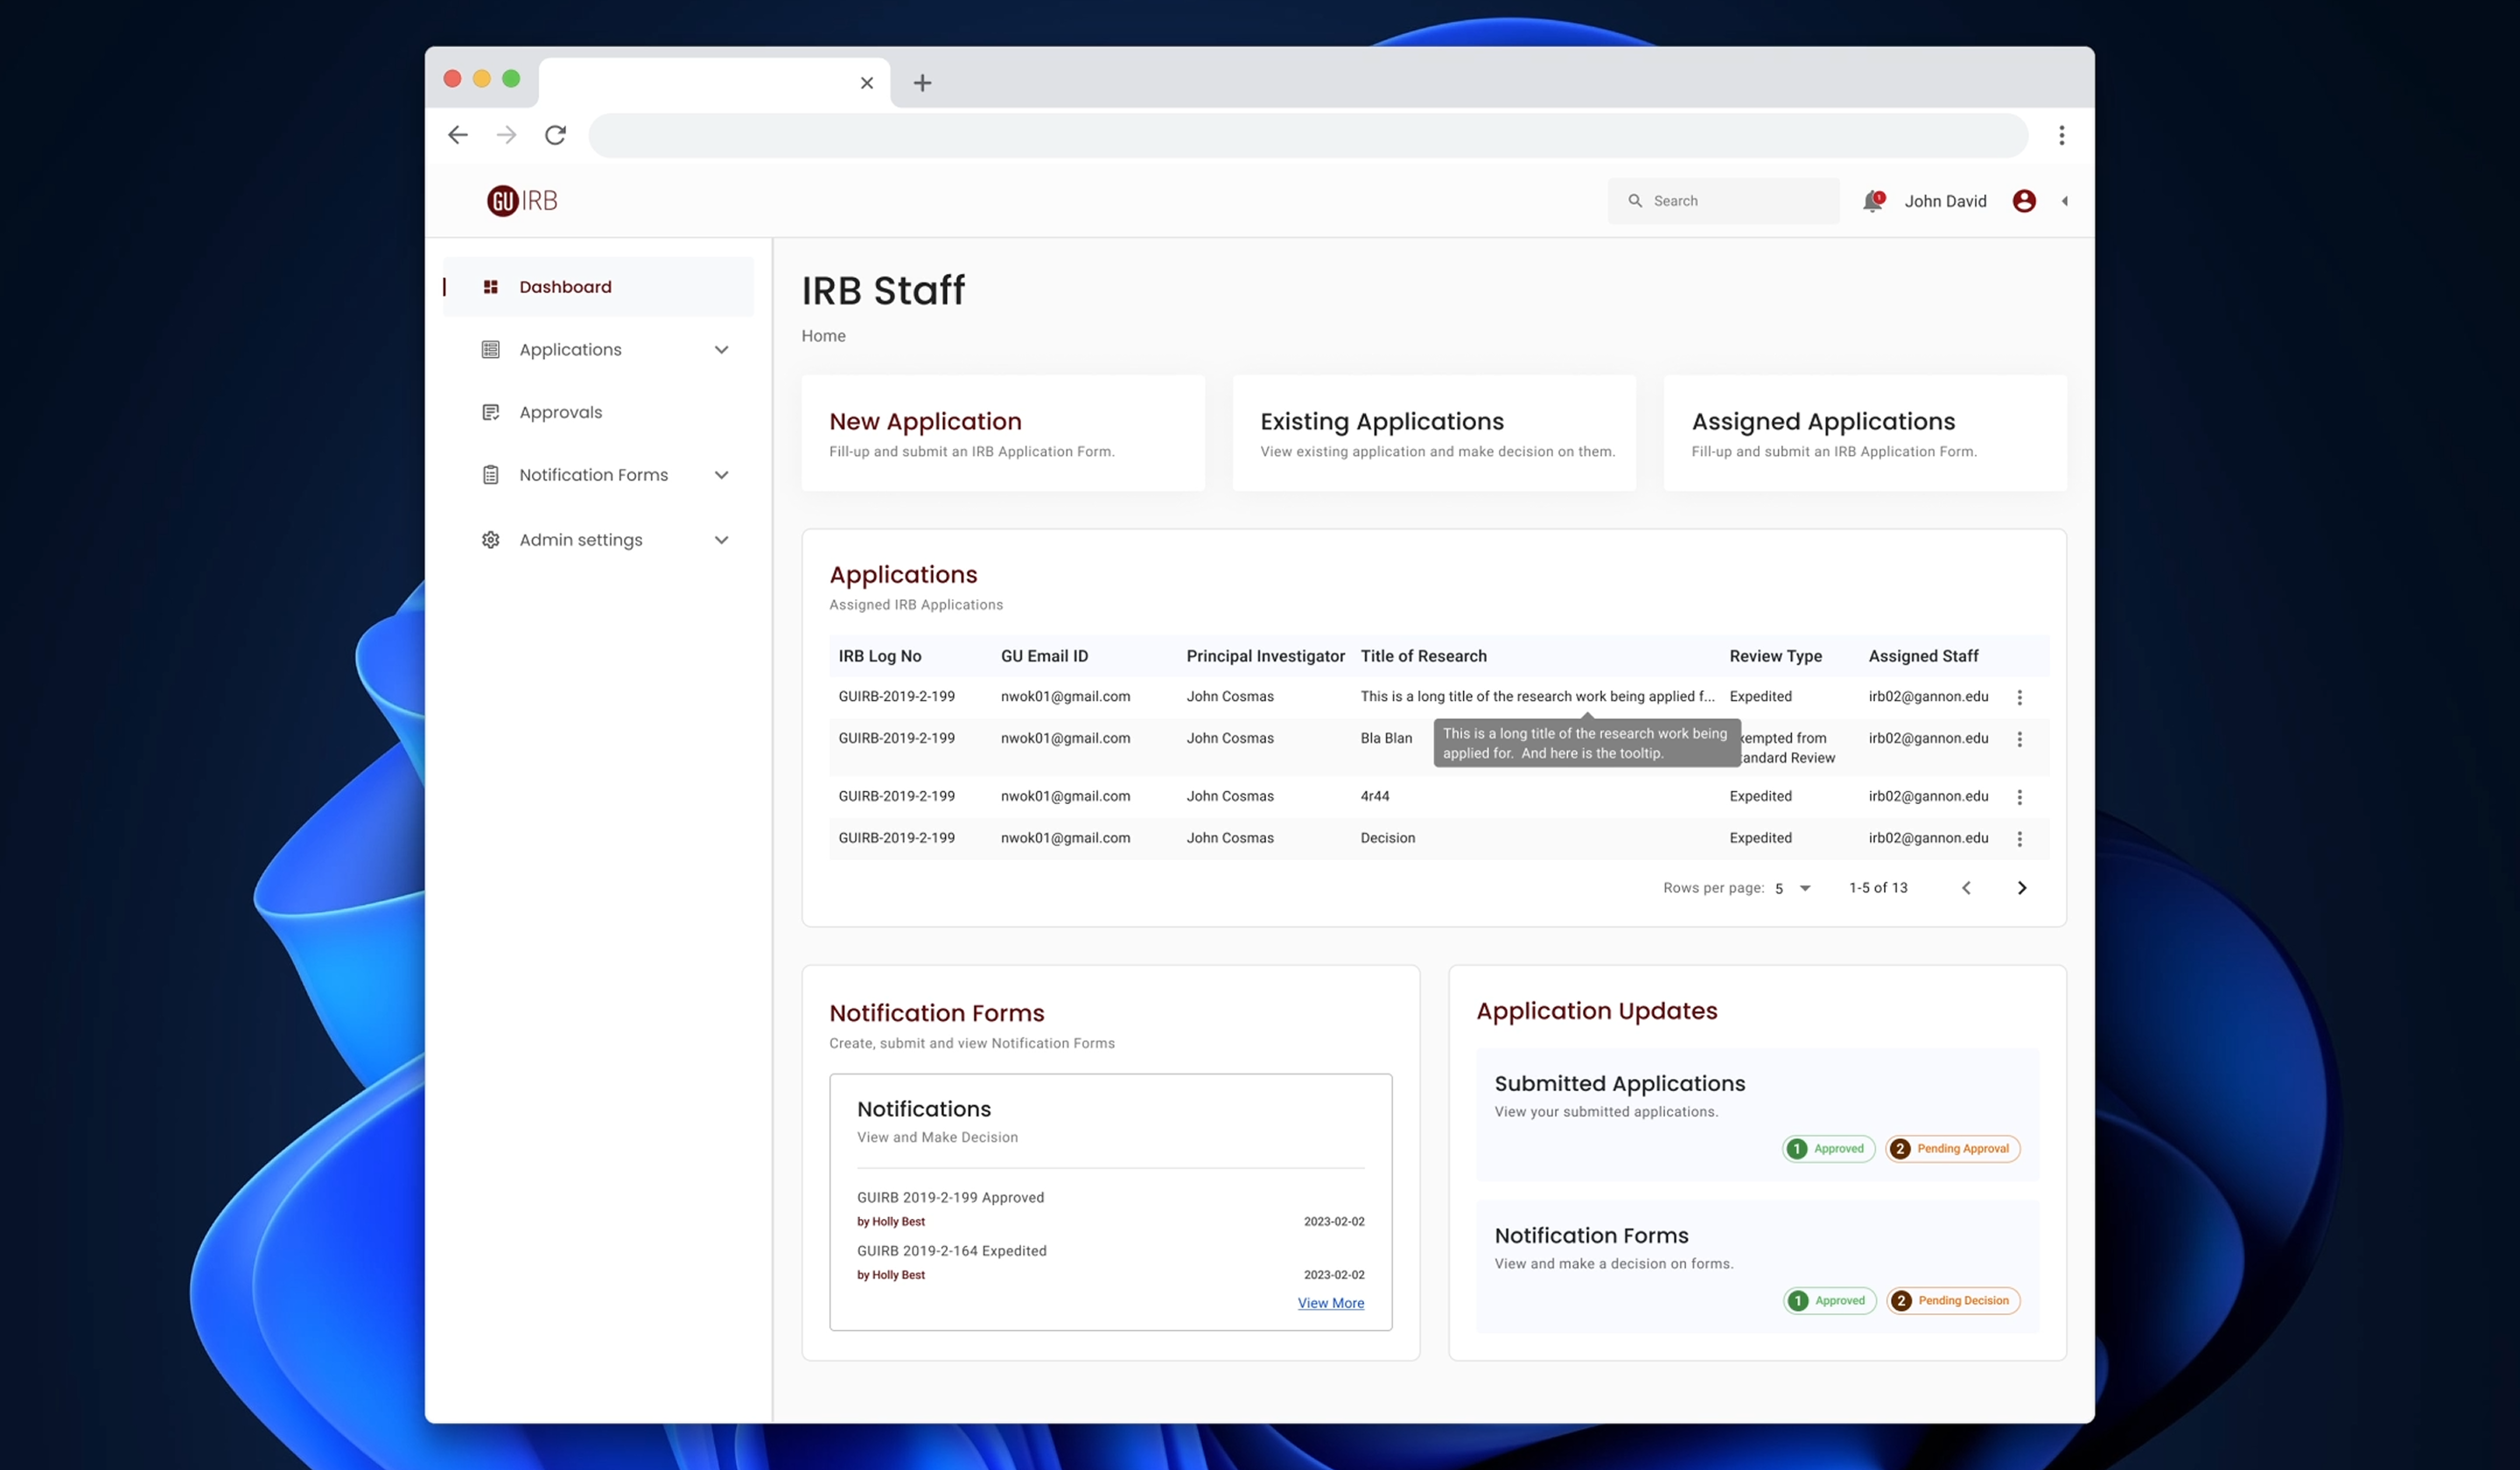
Task: Click the GU IRB logo
Action: tap(522, 201)
